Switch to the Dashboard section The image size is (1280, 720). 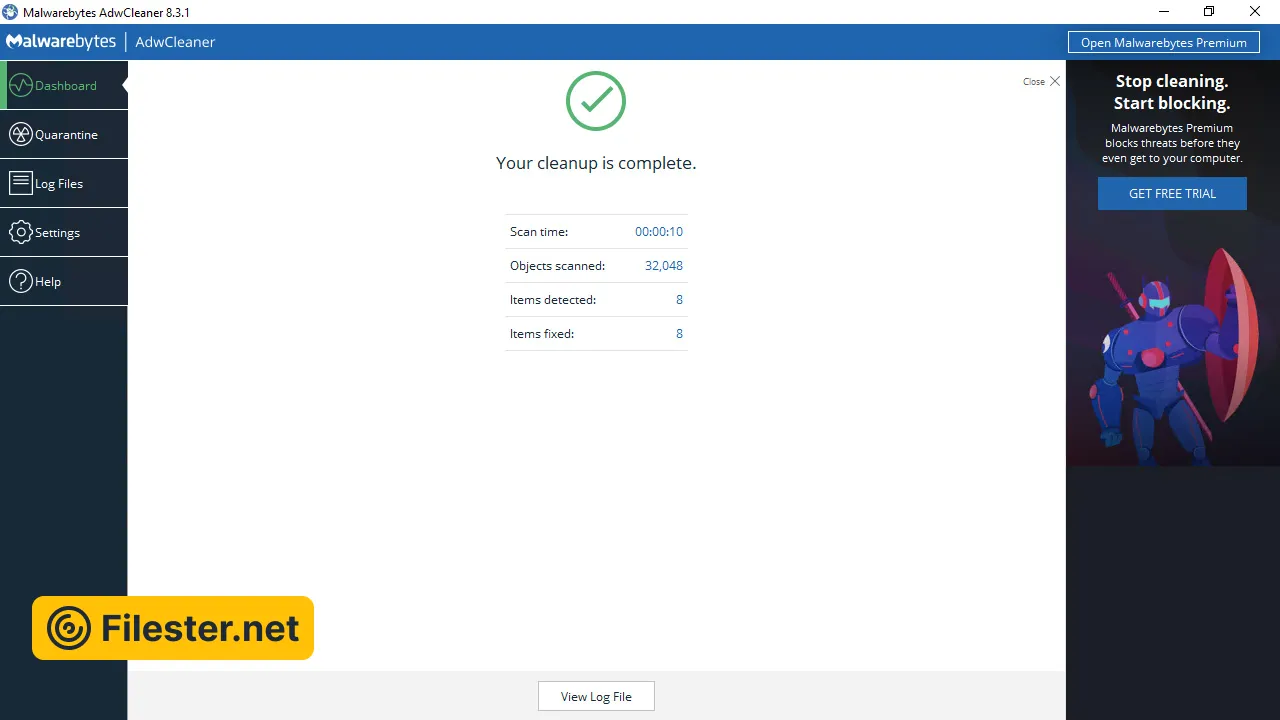[x=65, y=86]
